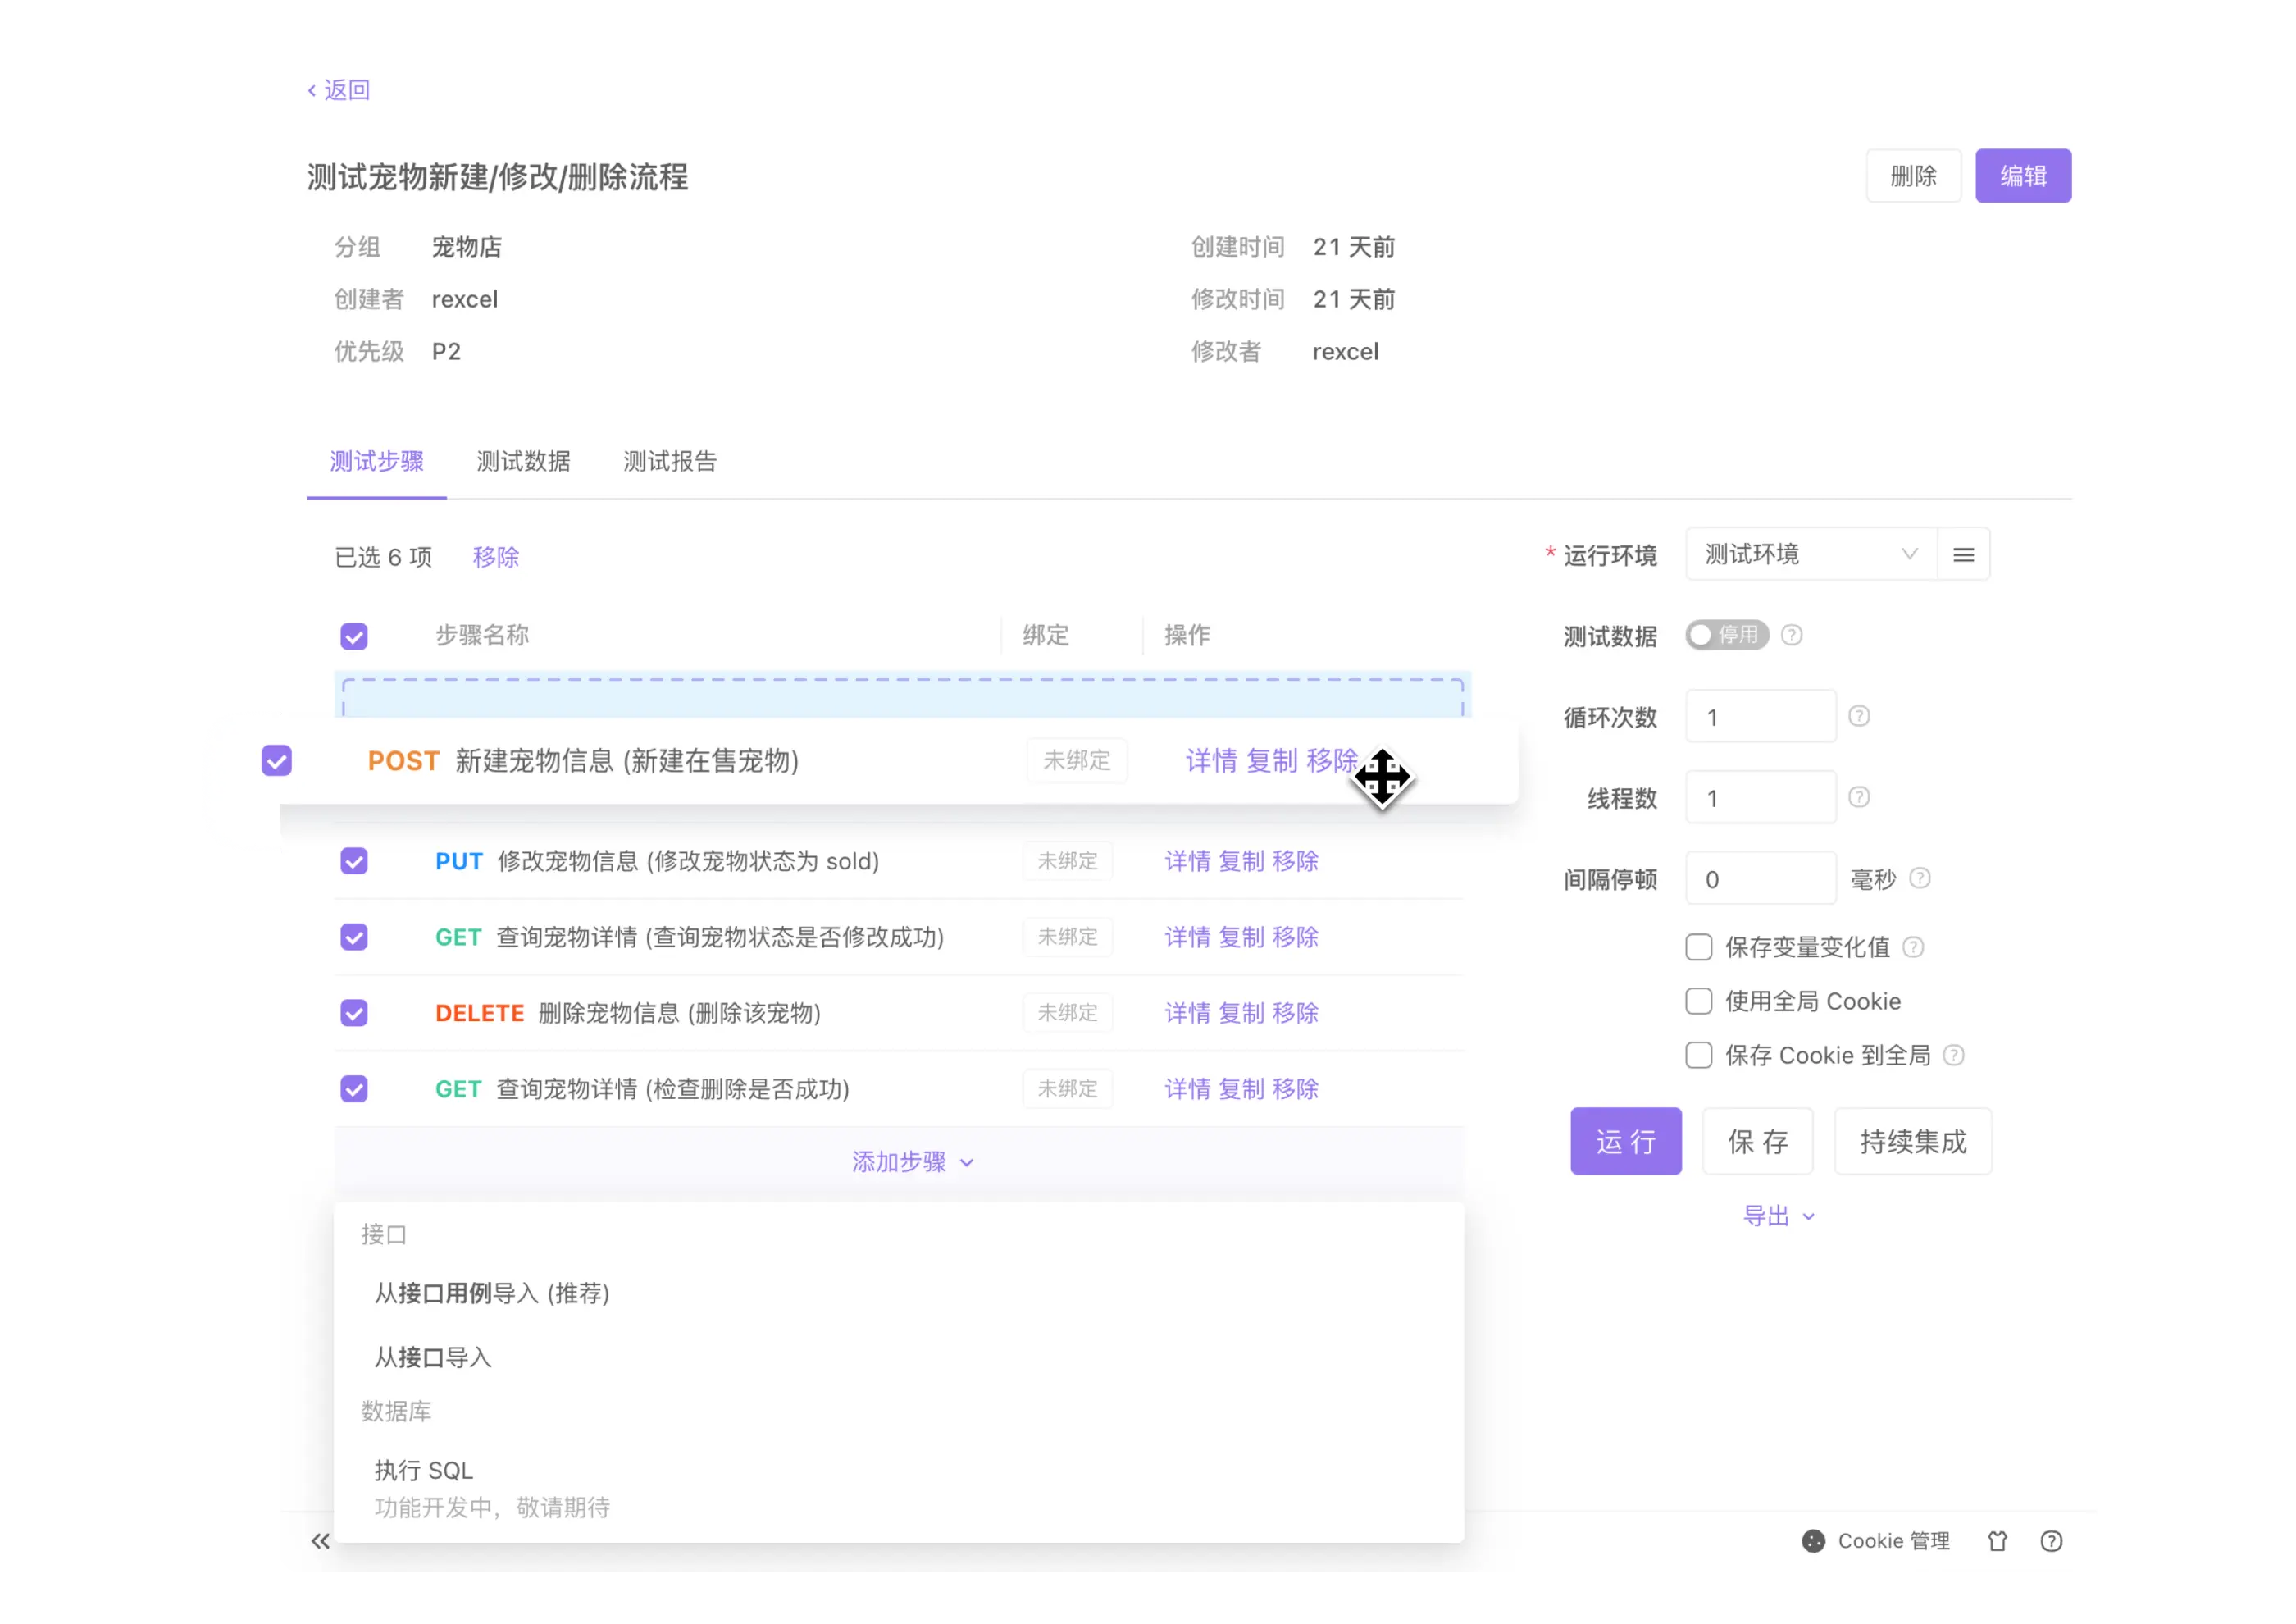
Task: Expand the 导出 export dropdown
Action: (x=1777, y=1216)
